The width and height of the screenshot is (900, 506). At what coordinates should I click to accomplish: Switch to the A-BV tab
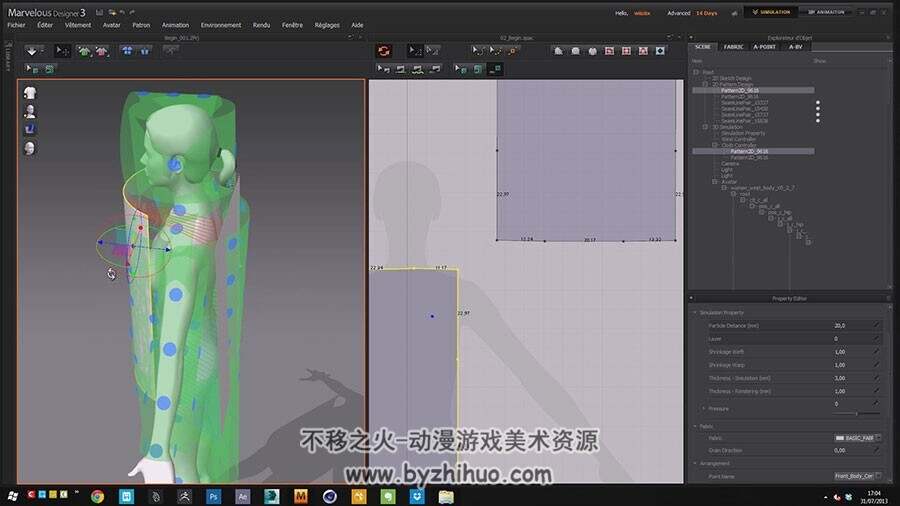[x=796, y=47]
